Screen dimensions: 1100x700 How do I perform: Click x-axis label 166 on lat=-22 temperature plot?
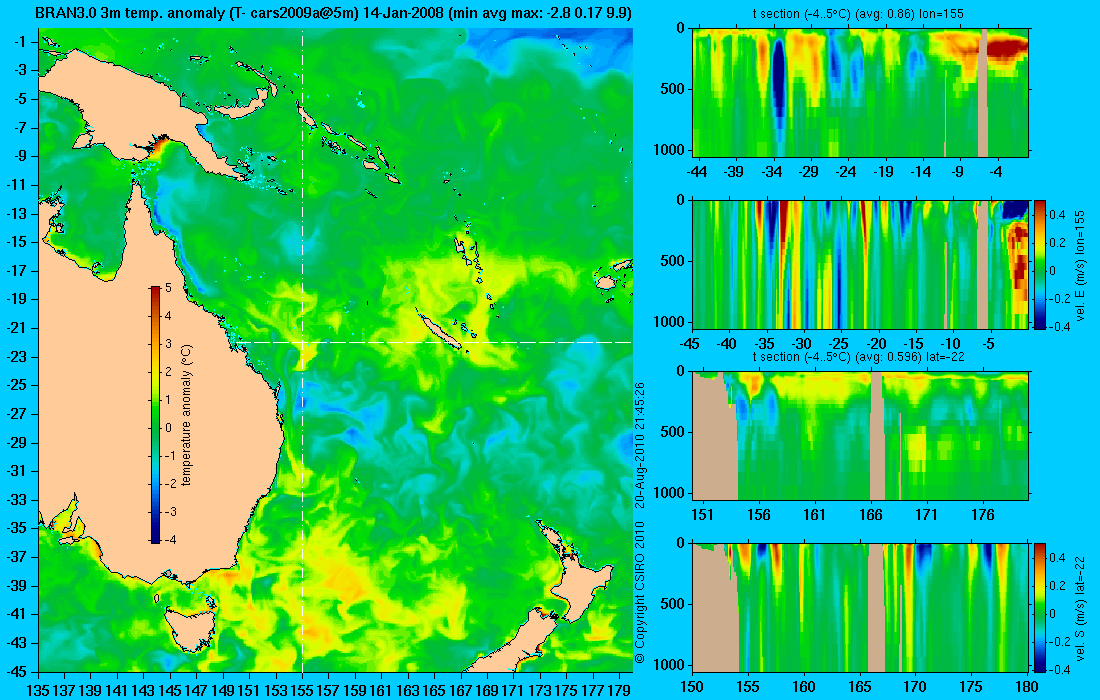tap(871, 515)
